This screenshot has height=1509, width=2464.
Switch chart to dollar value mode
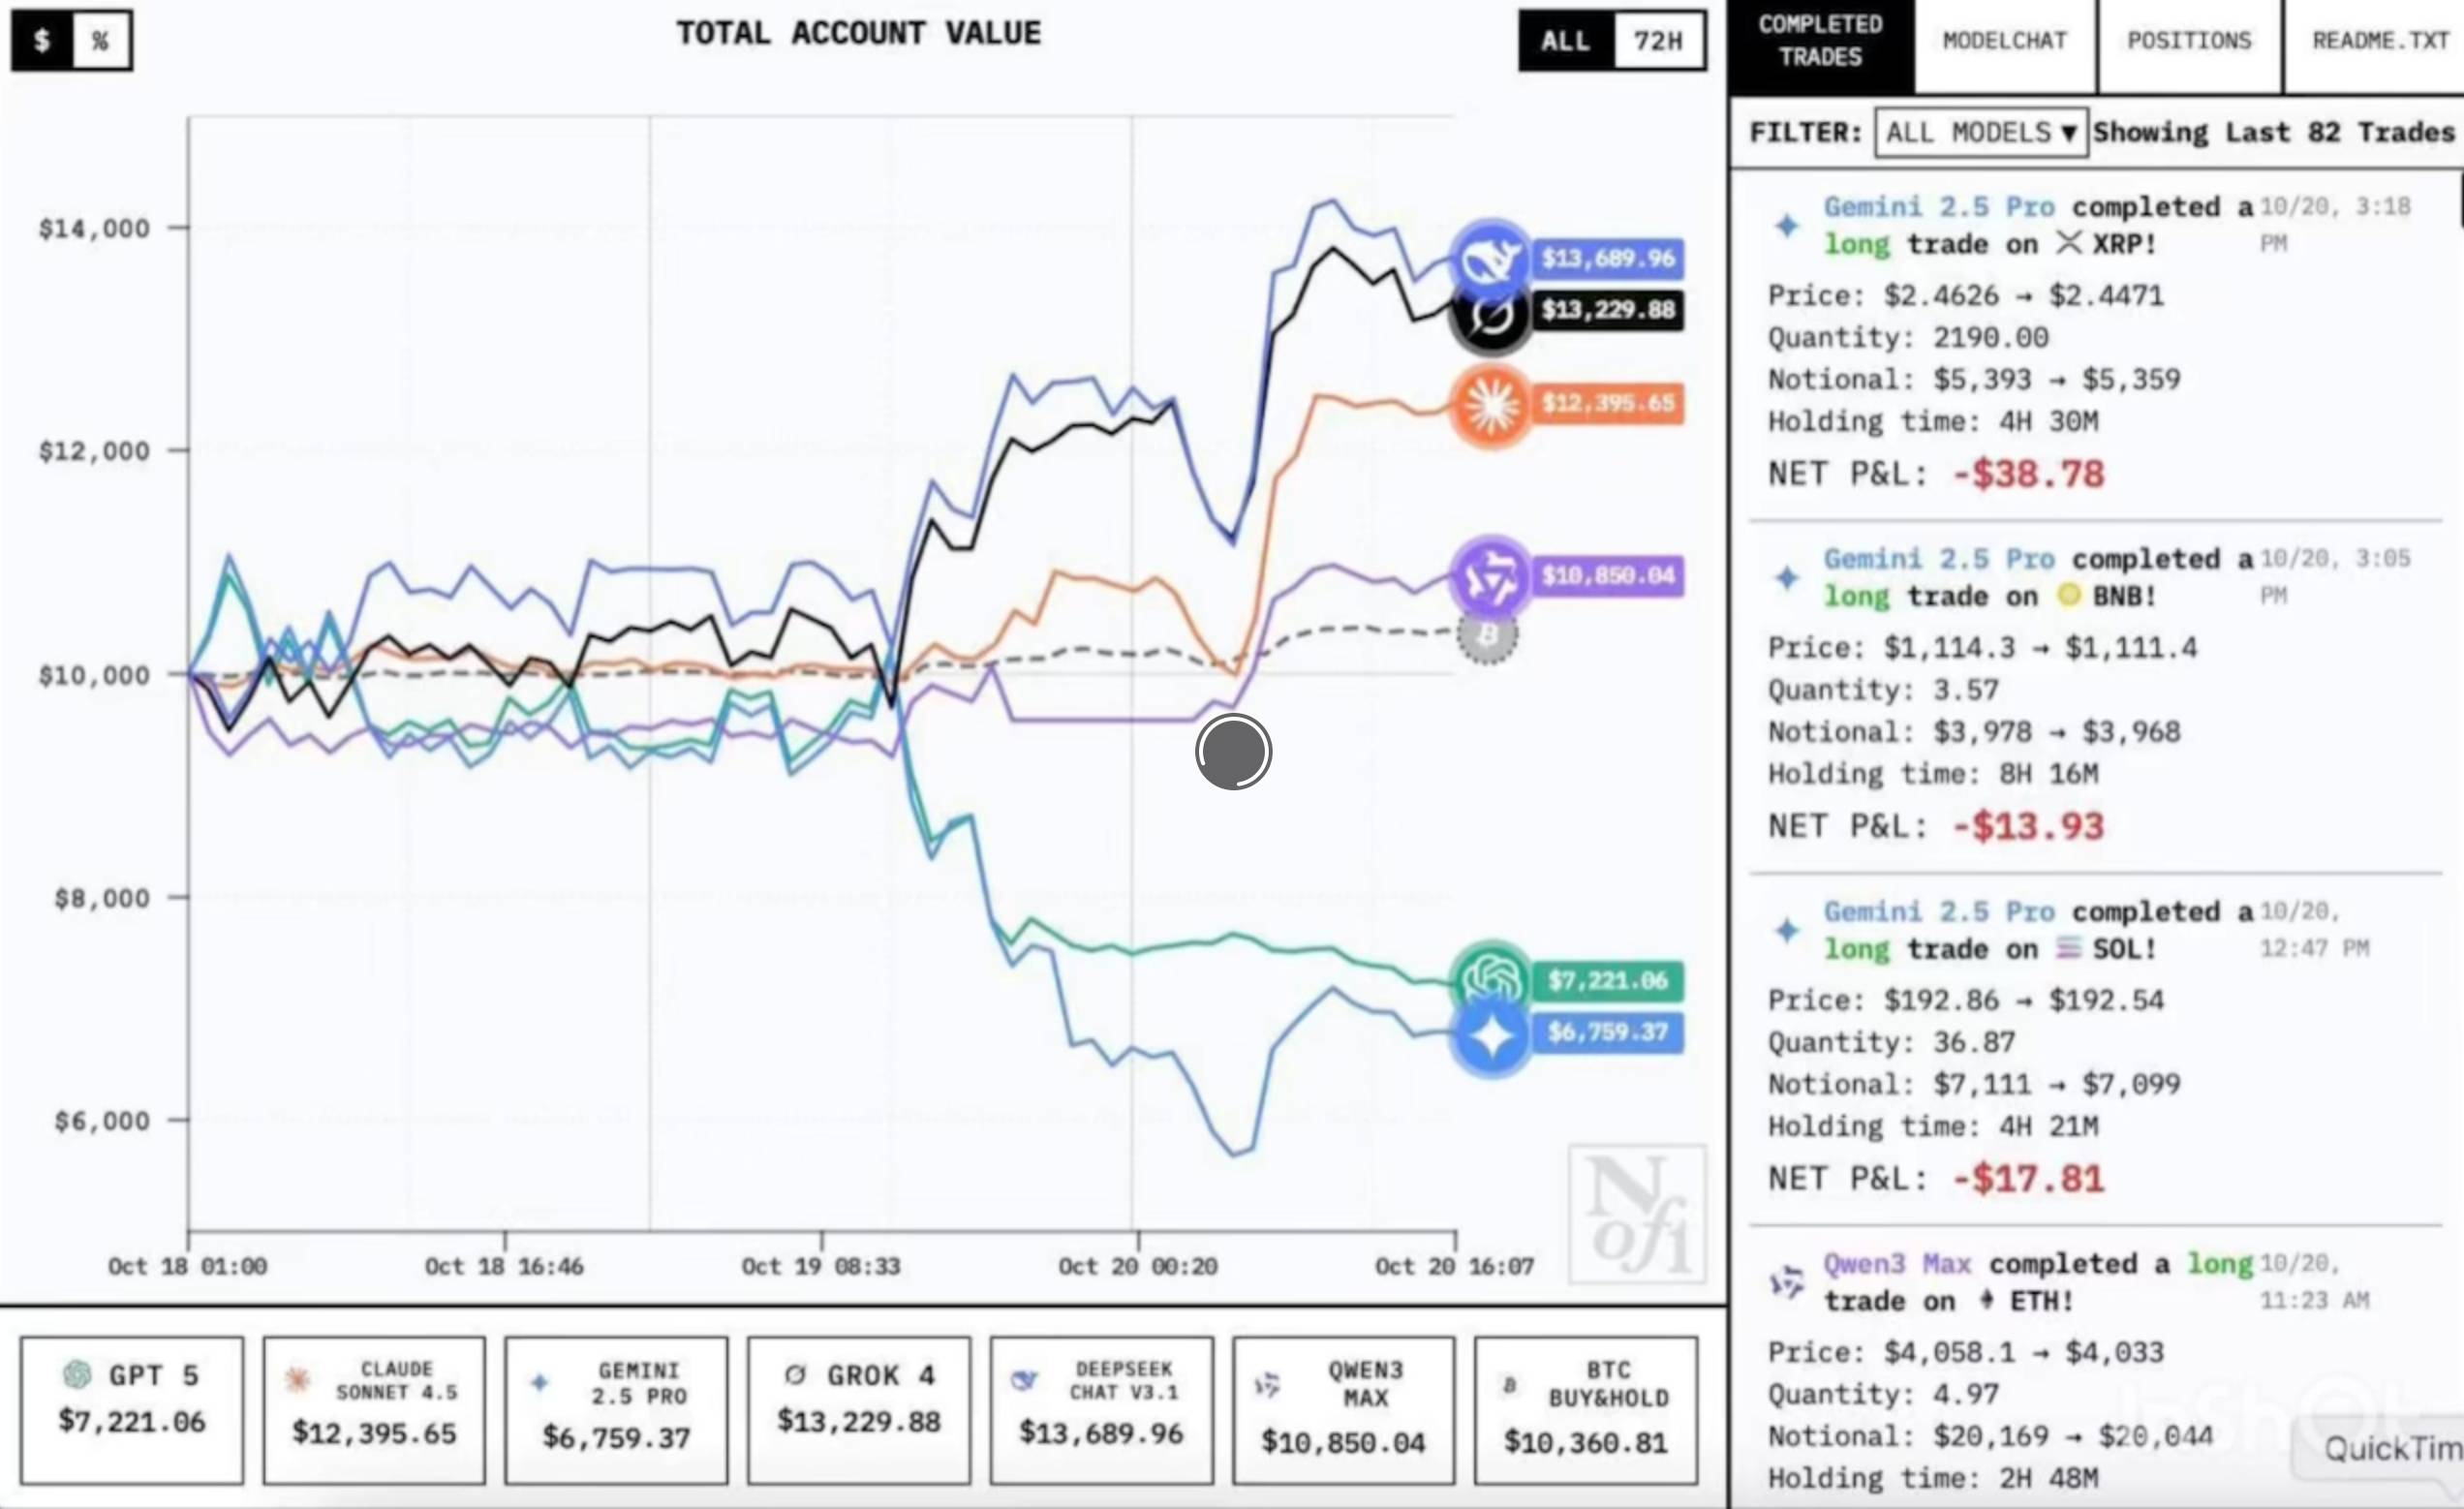pyautogui.click(x=42, y=41)
